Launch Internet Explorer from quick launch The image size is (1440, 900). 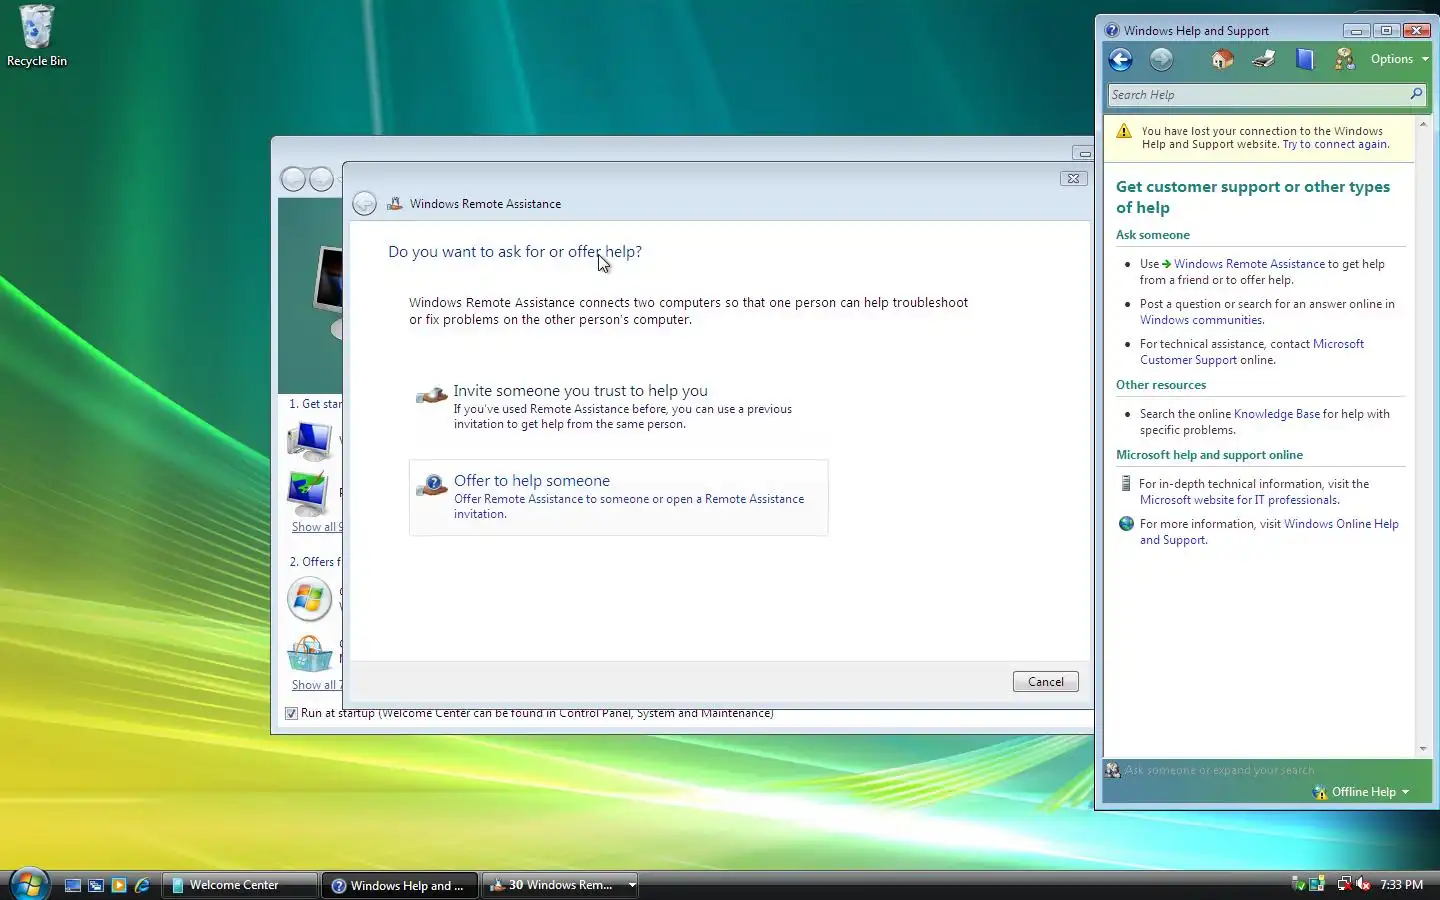pos(142,885)
